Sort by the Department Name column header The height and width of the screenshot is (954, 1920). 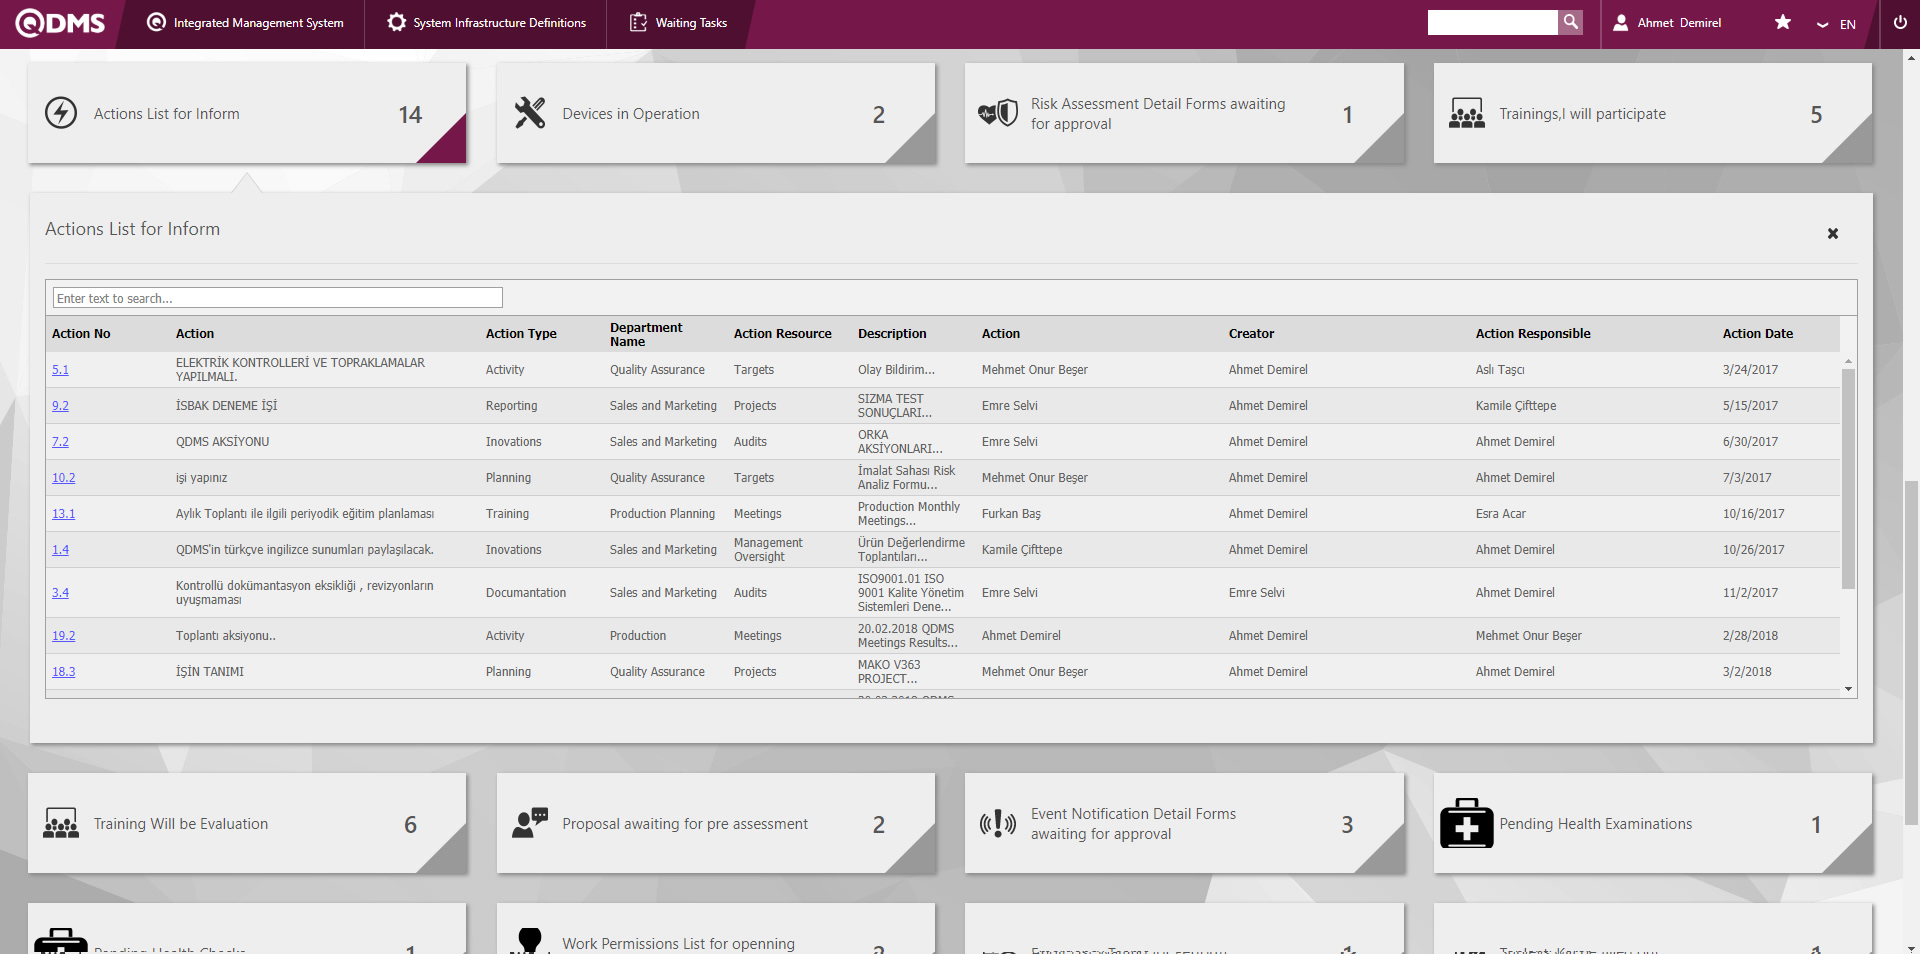pos(646,334)
